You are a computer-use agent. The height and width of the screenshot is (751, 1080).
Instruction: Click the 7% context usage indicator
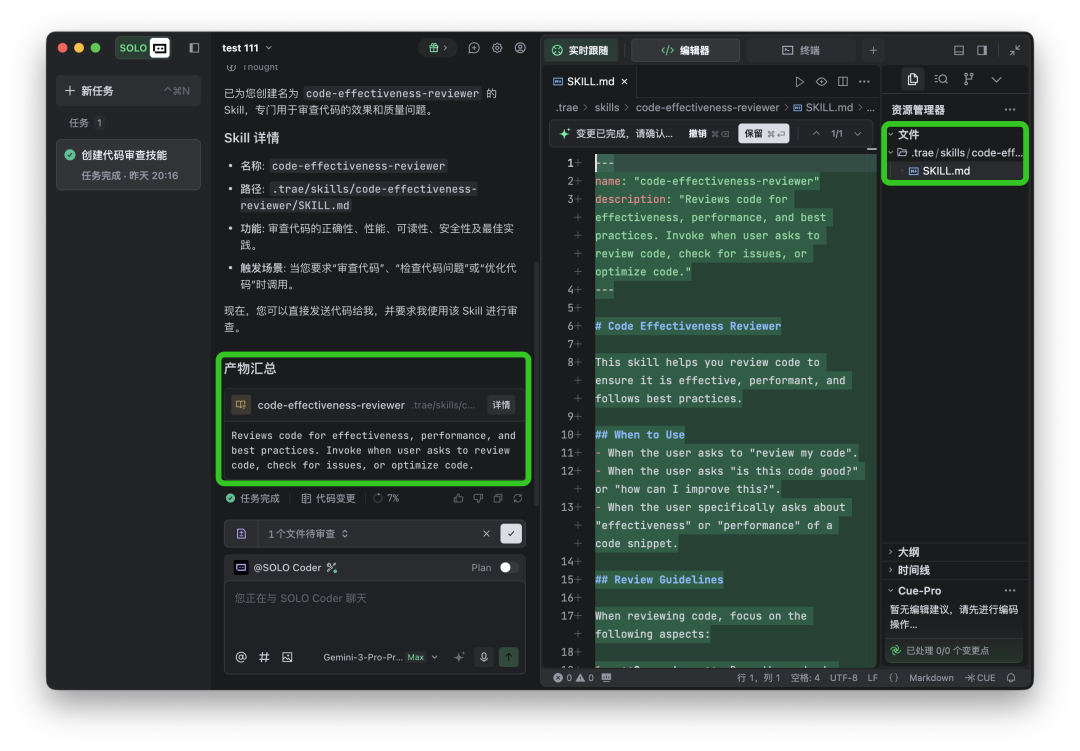point(386,498)
